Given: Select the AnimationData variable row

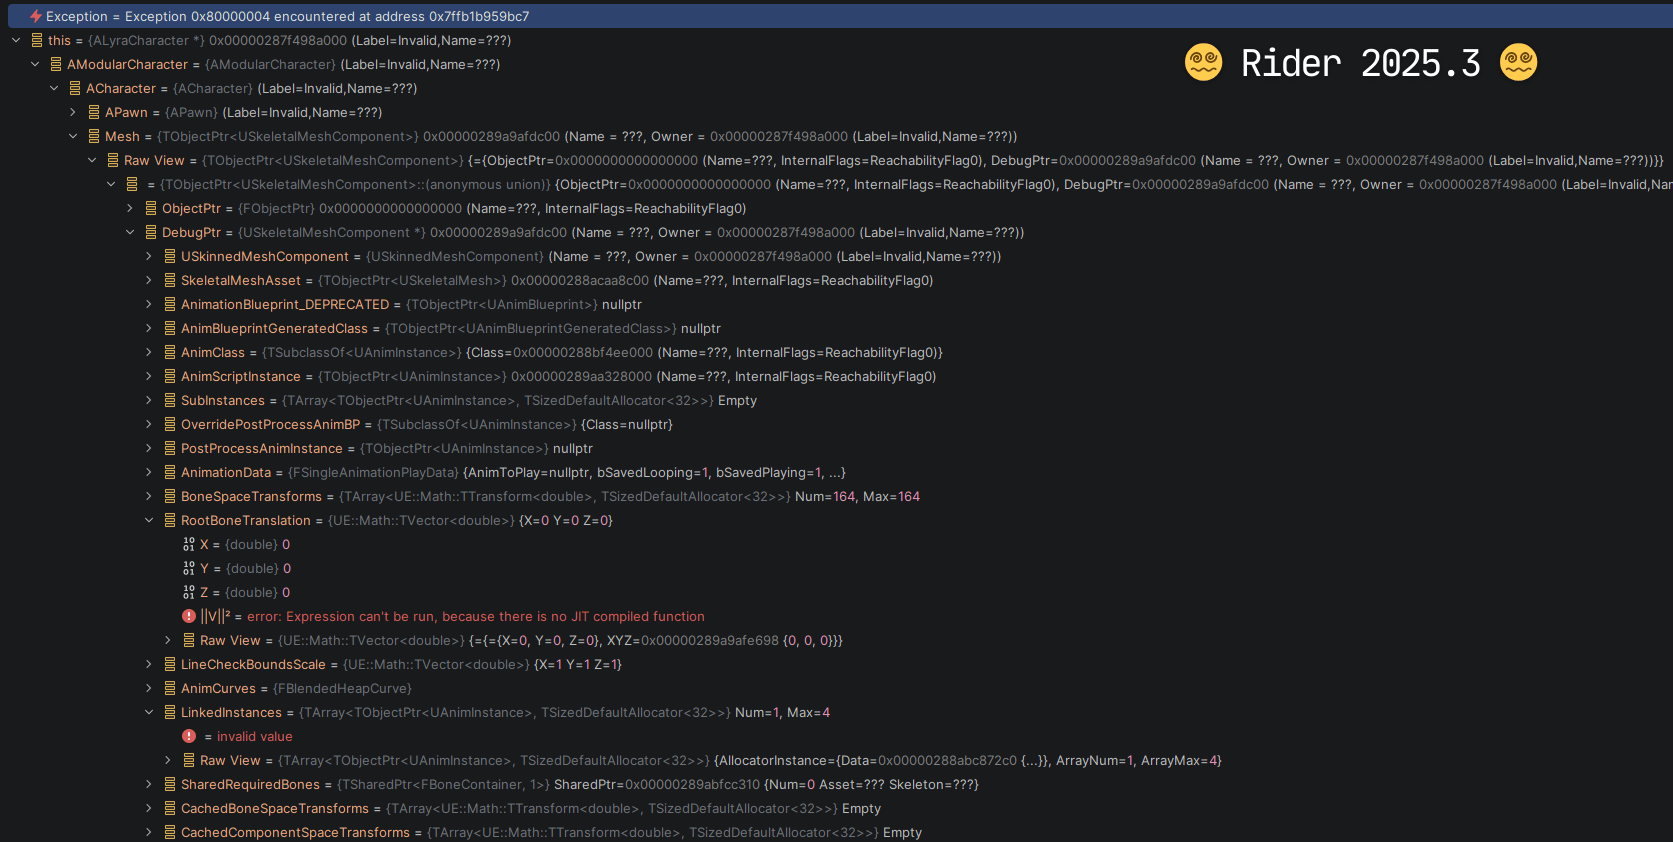Looking at the screenshot, I should (226, 473).
